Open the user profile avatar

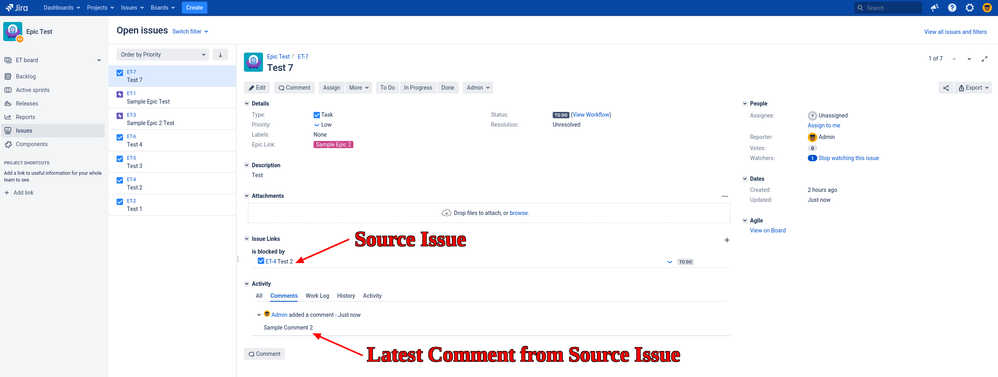[x=987, y=8]
